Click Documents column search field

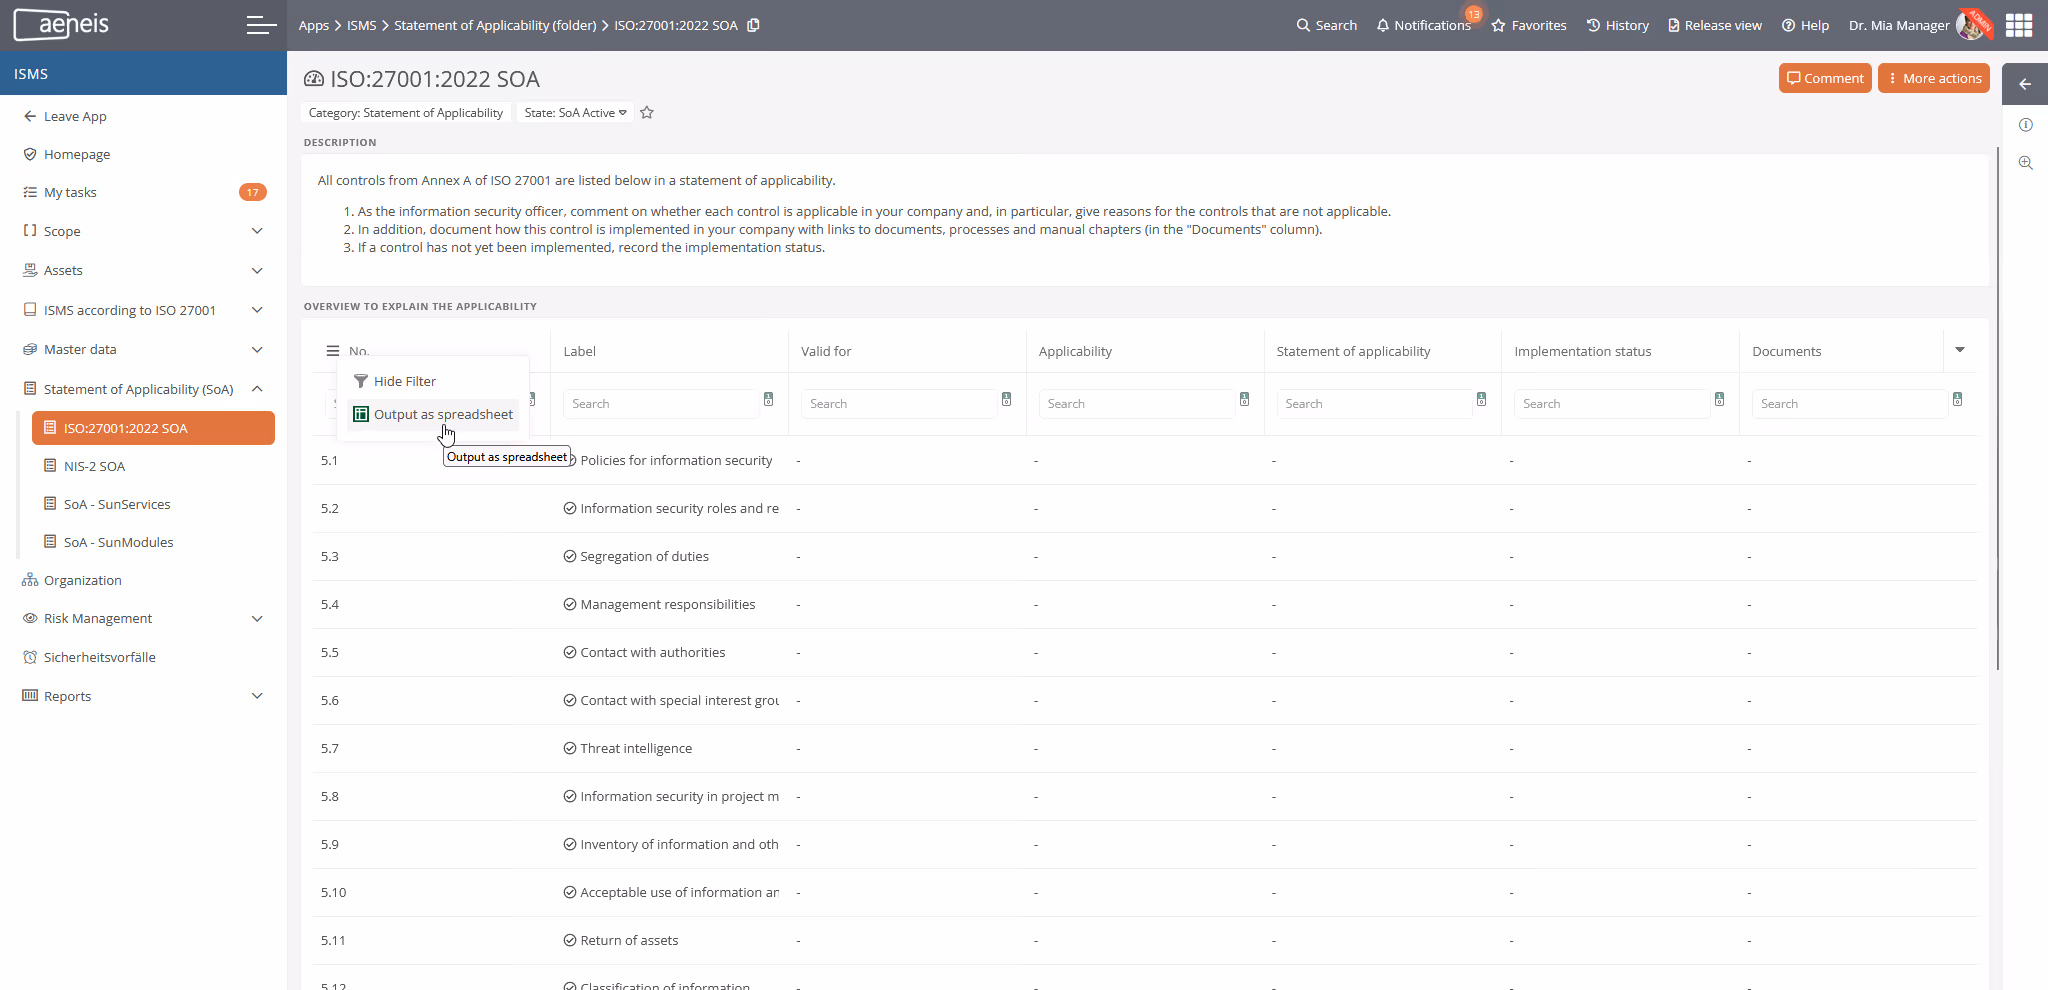tap(1850, 403)
